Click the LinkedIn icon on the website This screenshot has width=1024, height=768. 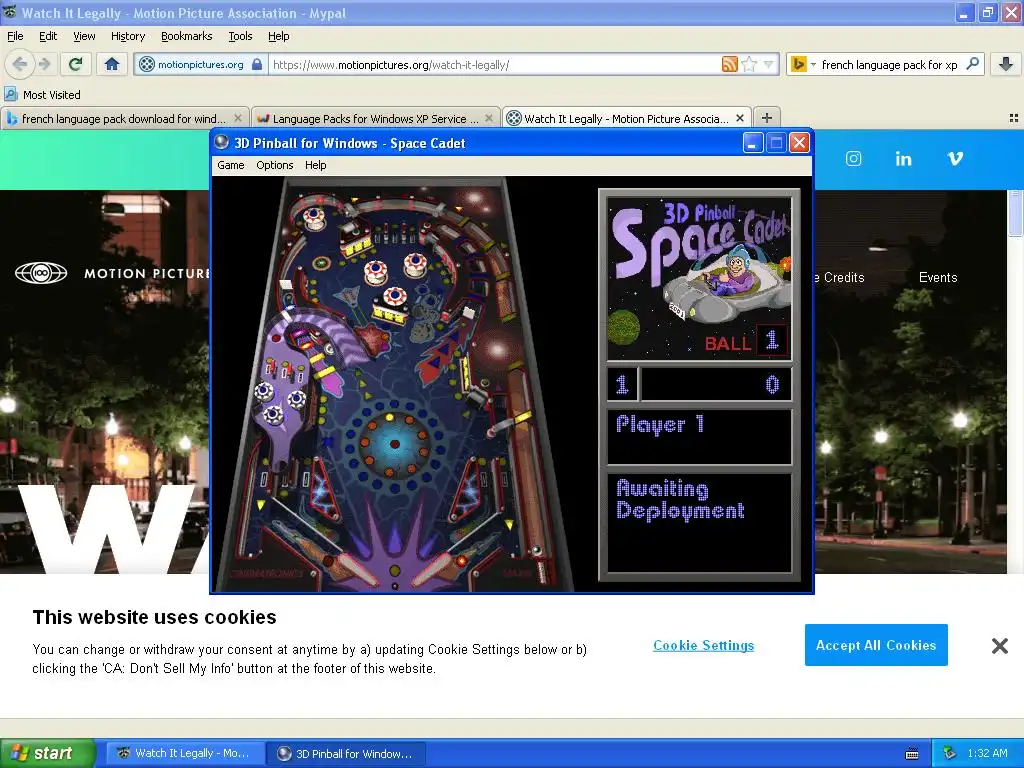click(x=903, y=158)
